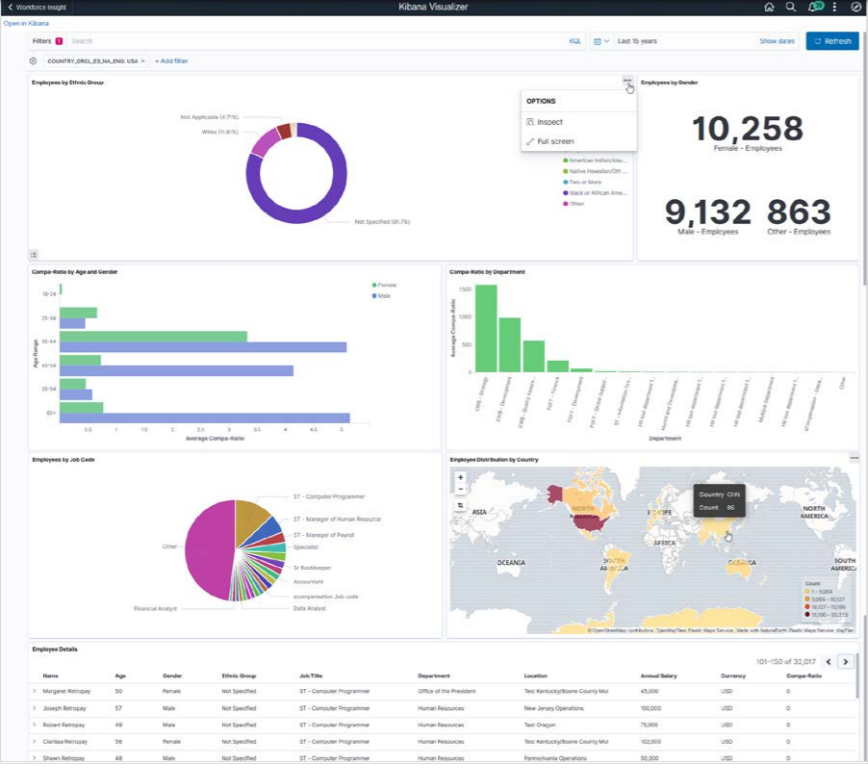The height and width of the screenshot is (769, 868).
Task: Click the search magnifier icon in top bar
Action: 790,7
